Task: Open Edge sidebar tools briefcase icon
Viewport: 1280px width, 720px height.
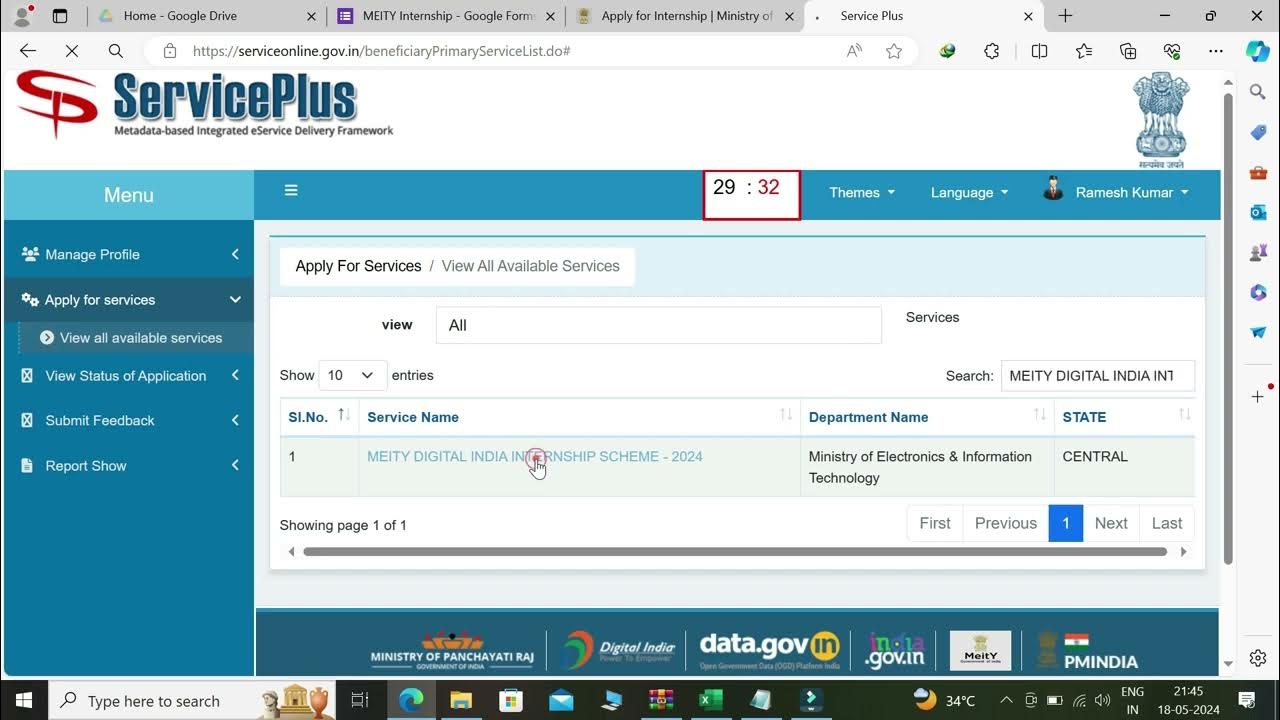Action: point(1258,172)
